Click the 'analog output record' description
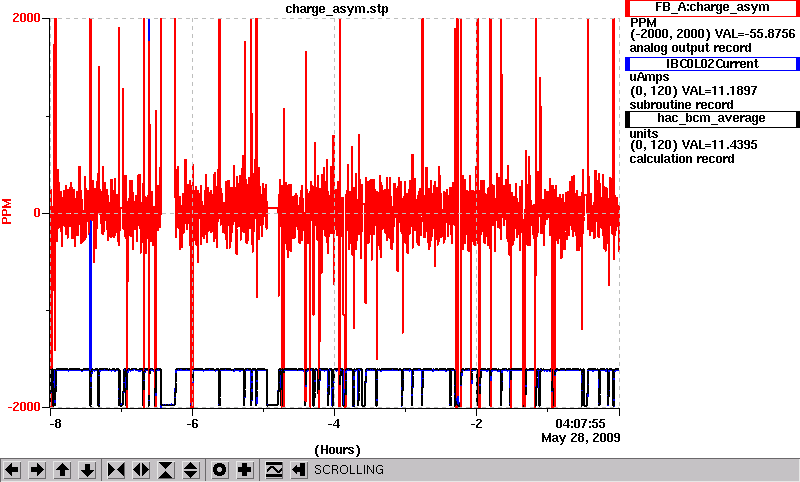Image resolution: width=800 pixels, height=482 pixels. click(690, 48)
